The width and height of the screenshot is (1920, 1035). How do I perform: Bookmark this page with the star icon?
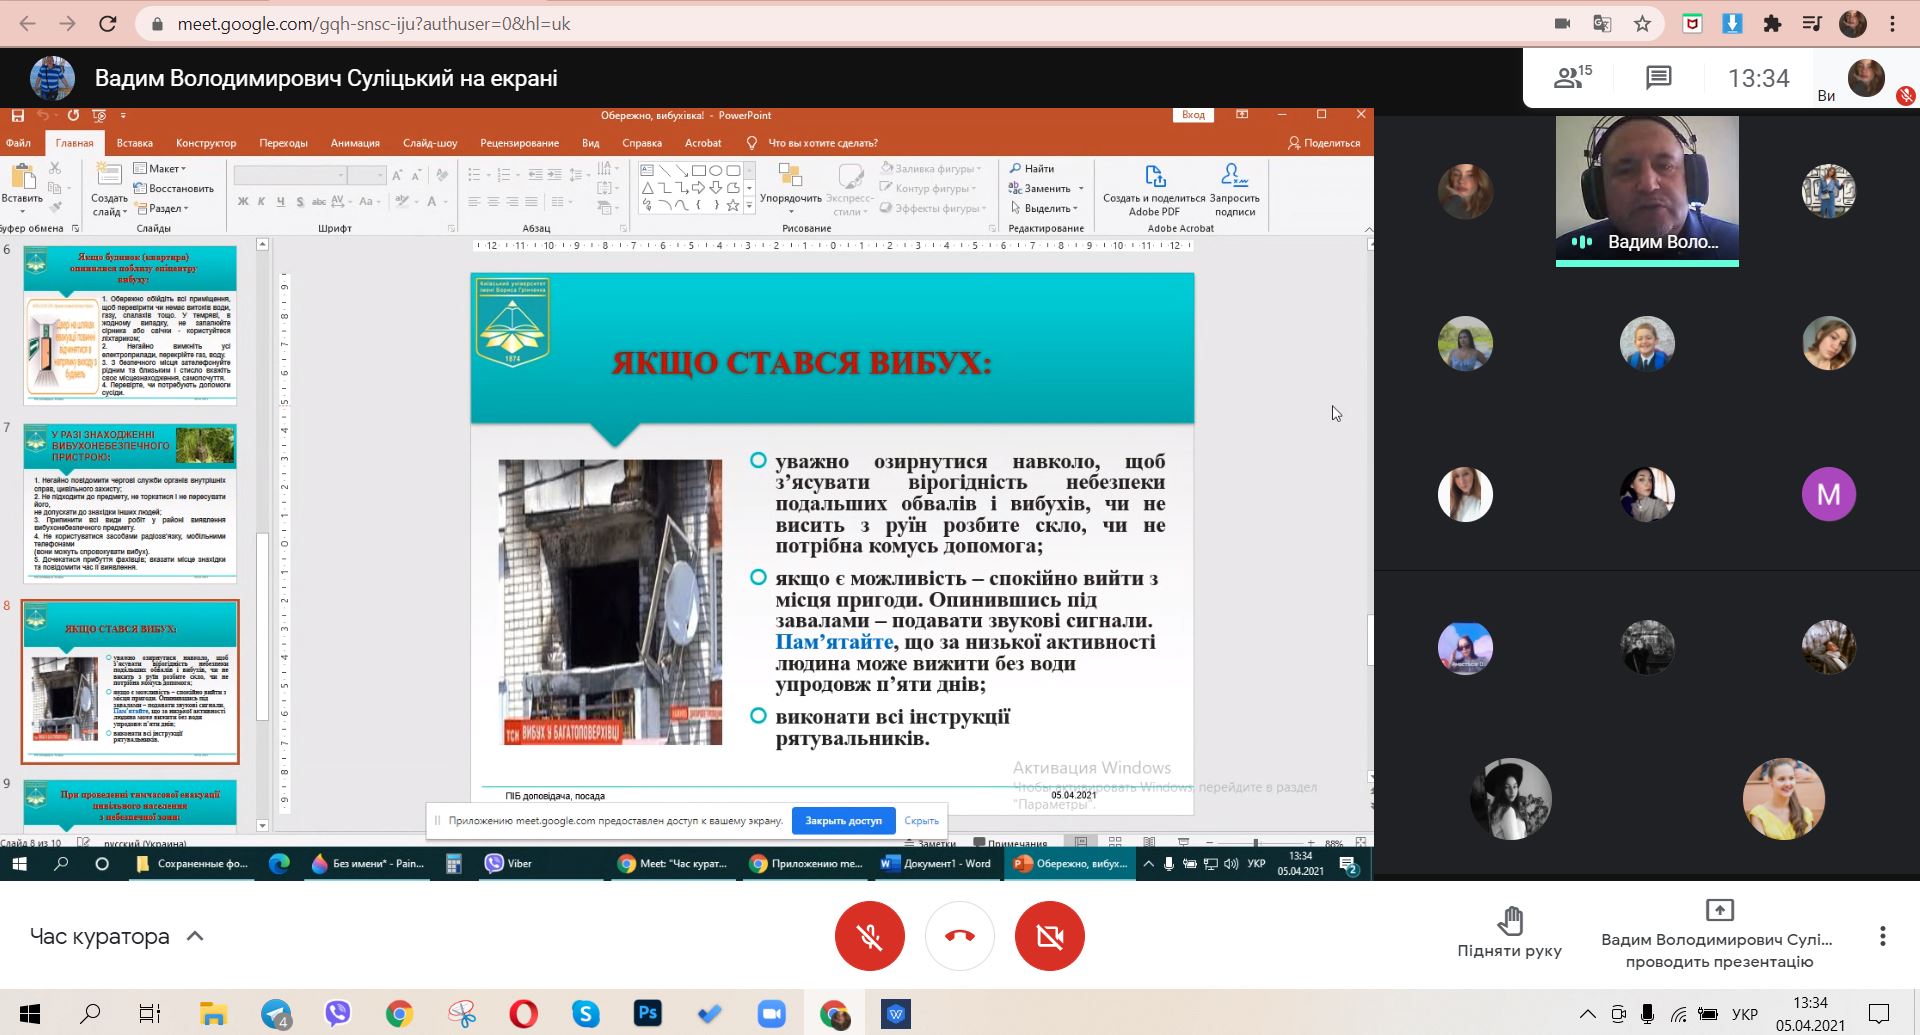point(1642,24)
